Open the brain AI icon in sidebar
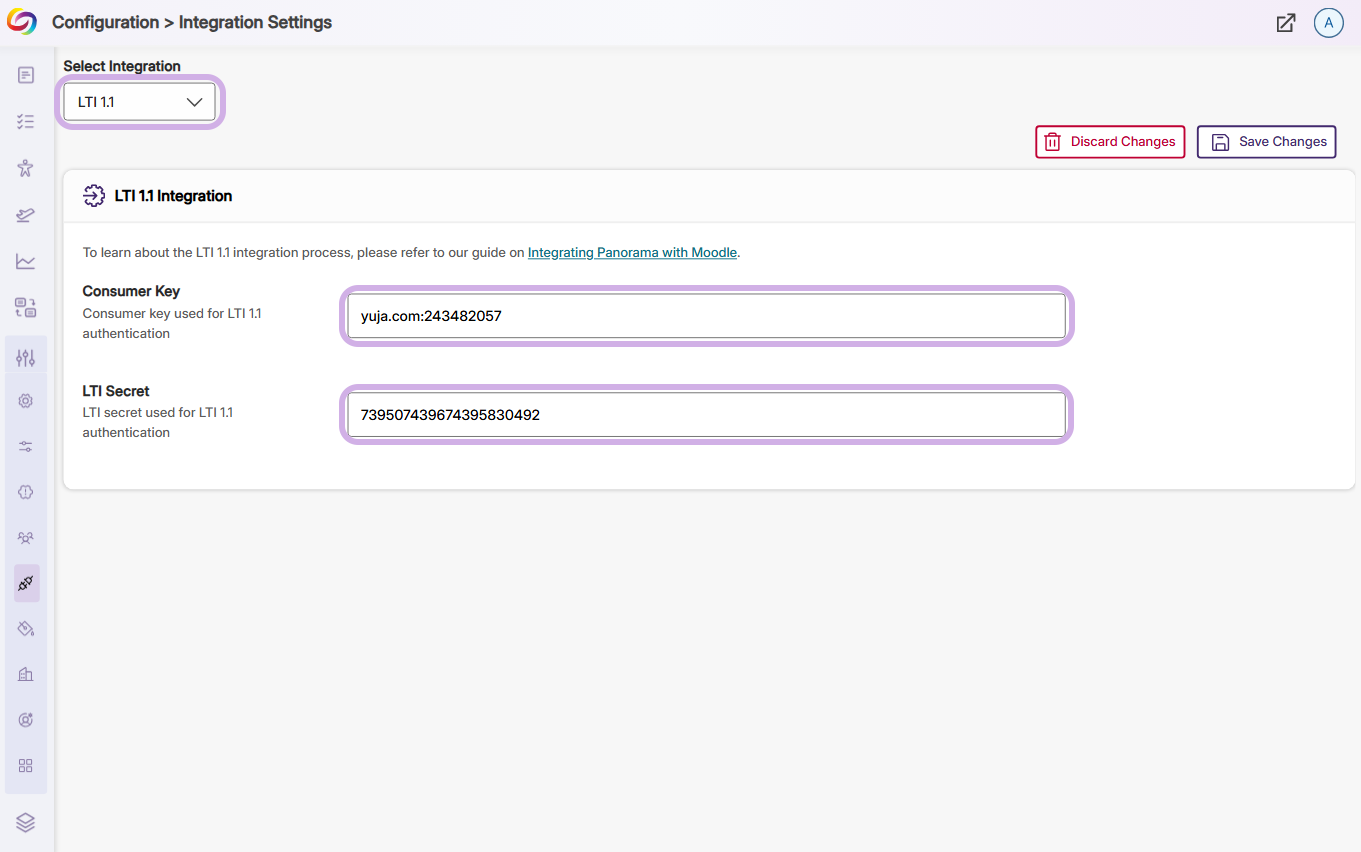This screenshot has width=1361, height=852. 26,492
